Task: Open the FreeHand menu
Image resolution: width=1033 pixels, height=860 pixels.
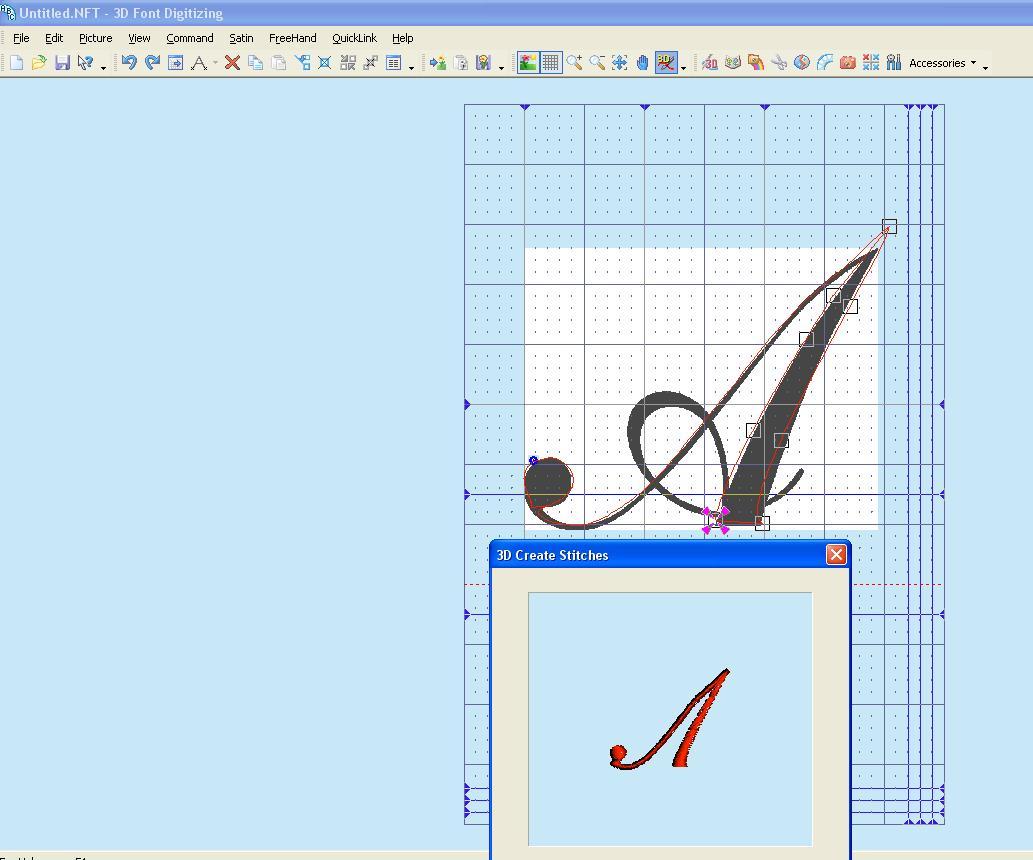Action: coord(292,38)
